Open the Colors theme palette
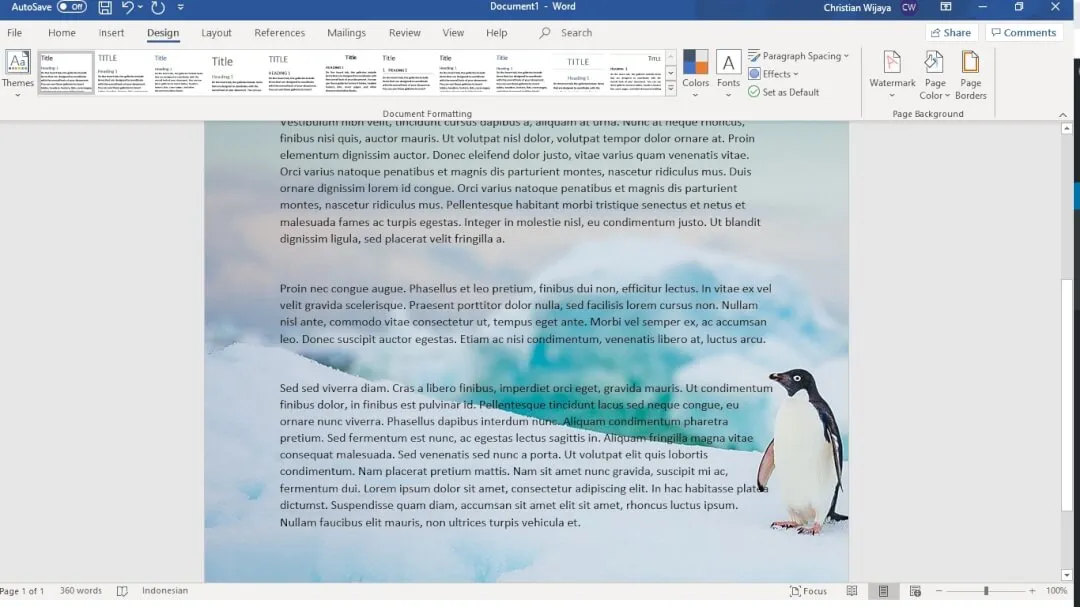The width and height of the screenshot is (1080, 607). tap(695, 74)
